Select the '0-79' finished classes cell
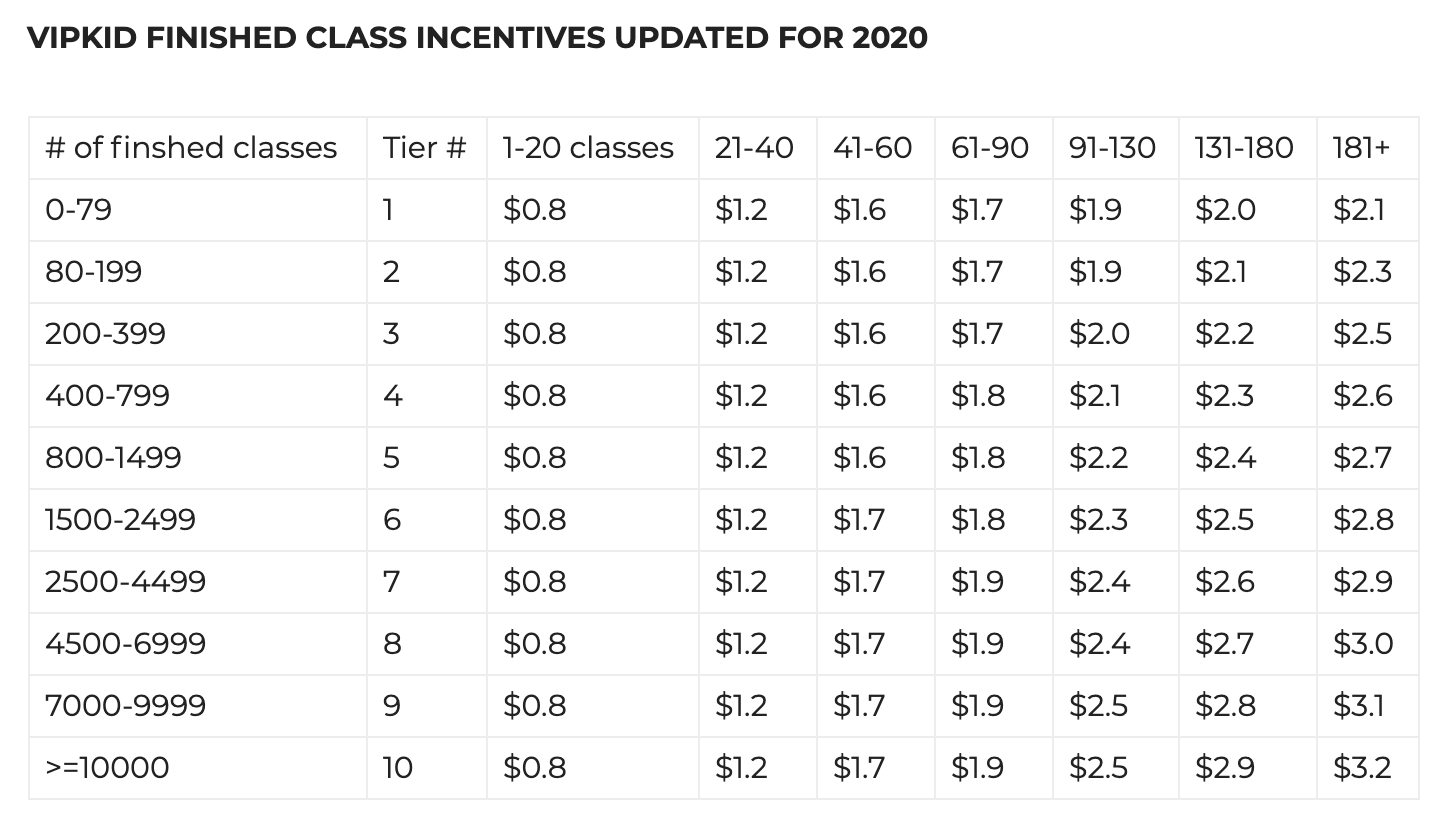This screenshot has height=828, width=1434. (x=78, y=210)
